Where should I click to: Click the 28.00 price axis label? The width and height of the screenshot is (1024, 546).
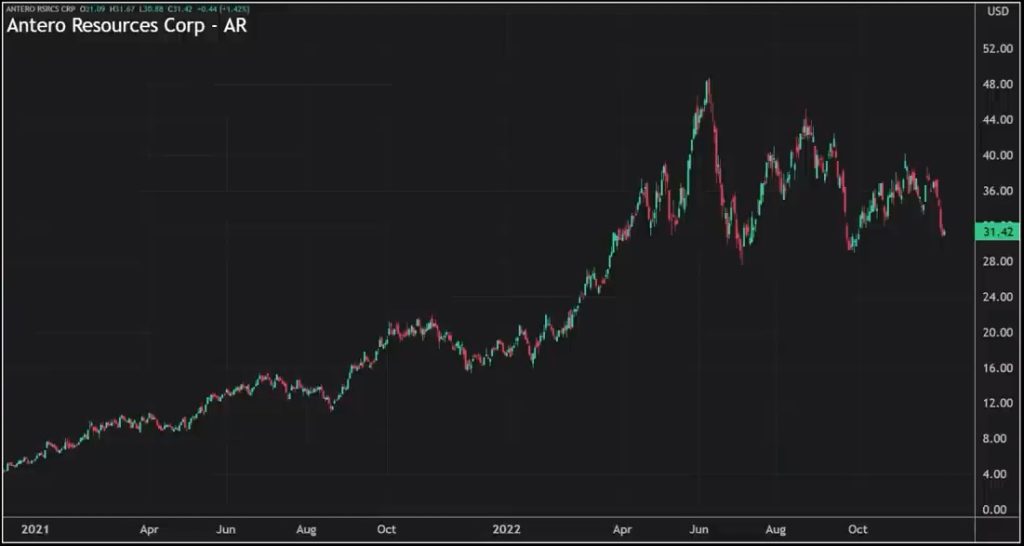coord(997,261)
